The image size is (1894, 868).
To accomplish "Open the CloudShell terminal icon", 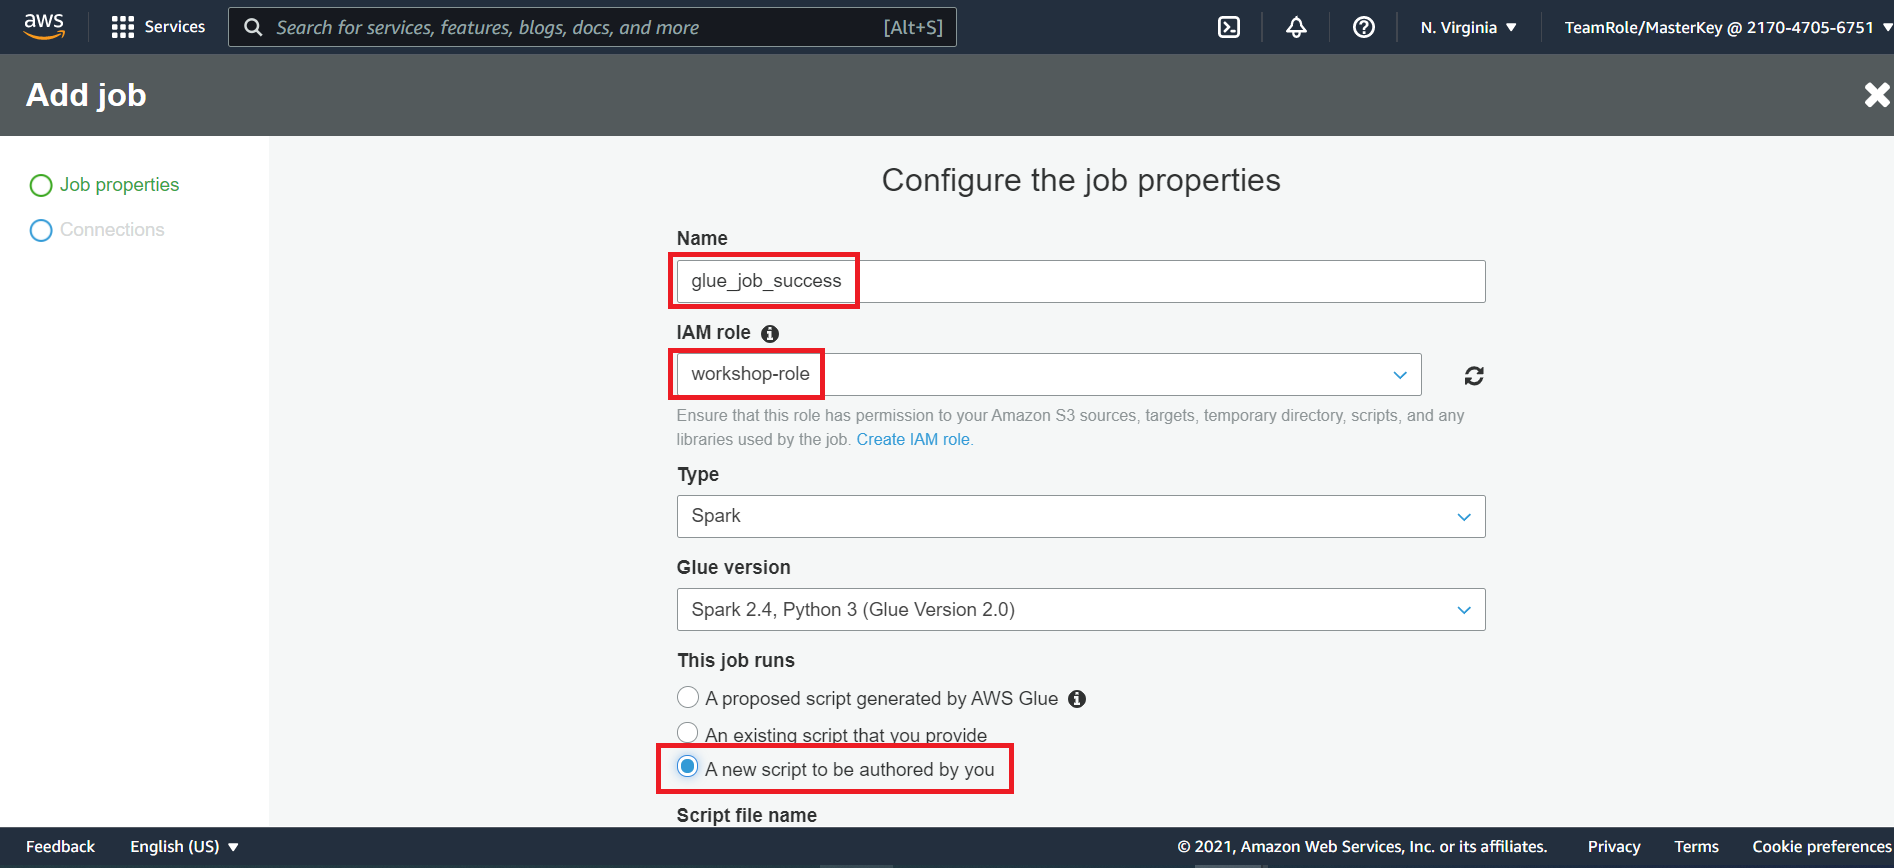I will [x=1229, y=27].
